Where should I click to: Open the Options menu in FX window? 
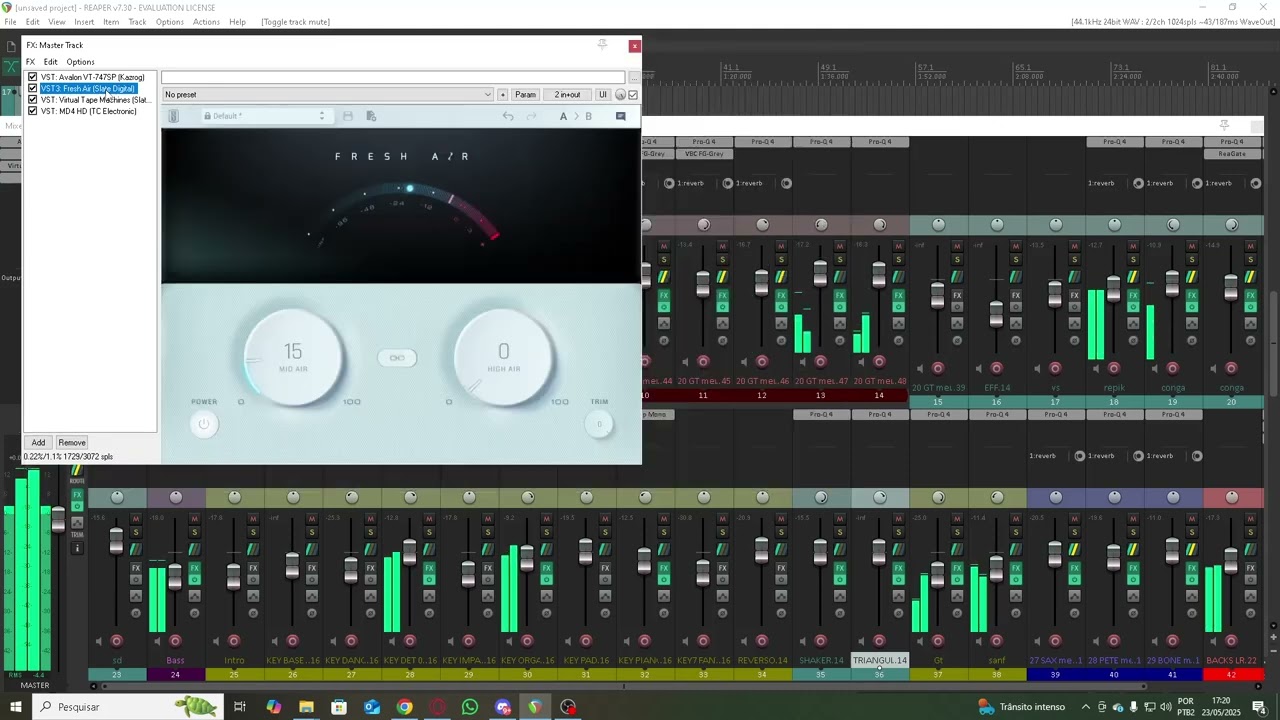80,62
